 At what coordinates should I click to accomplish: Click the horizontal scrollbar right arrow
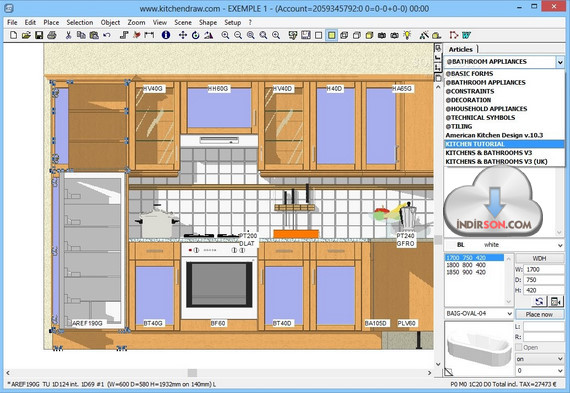[x=429, y=373]
